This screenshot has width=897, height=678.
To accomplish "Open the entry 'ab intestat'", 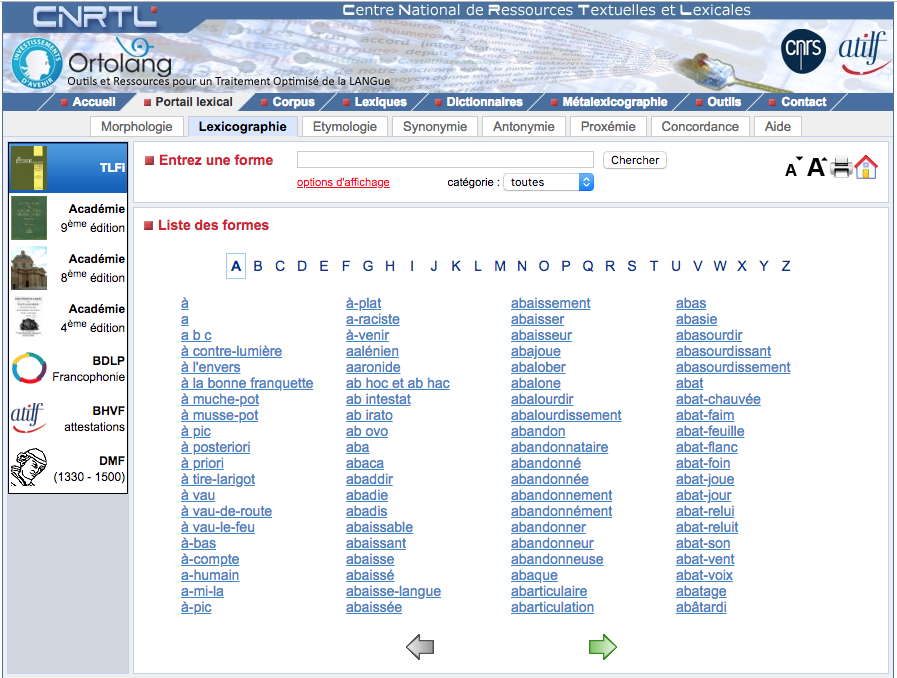I will coord(378,399).
